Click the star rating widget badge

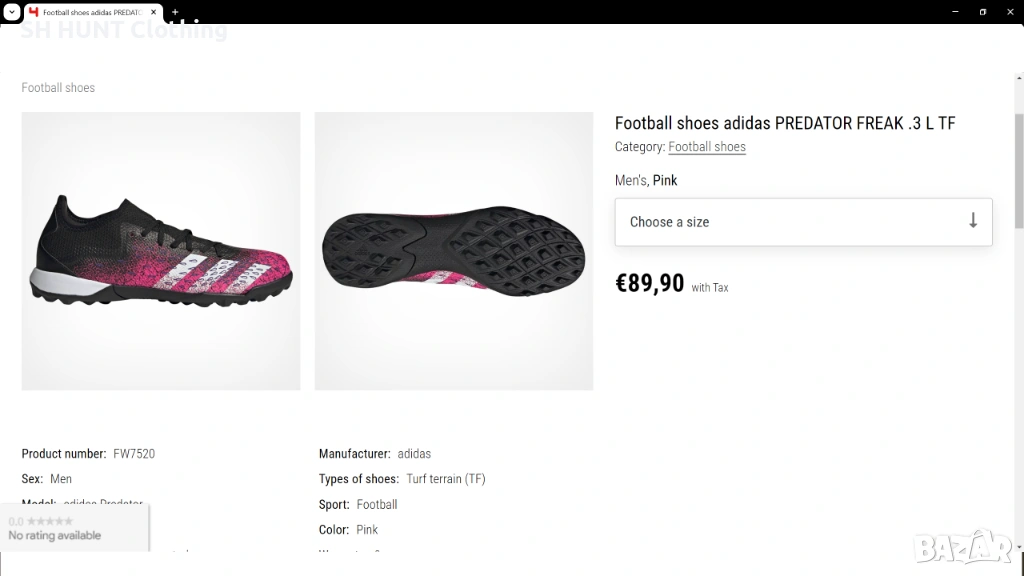coord(74,528)
